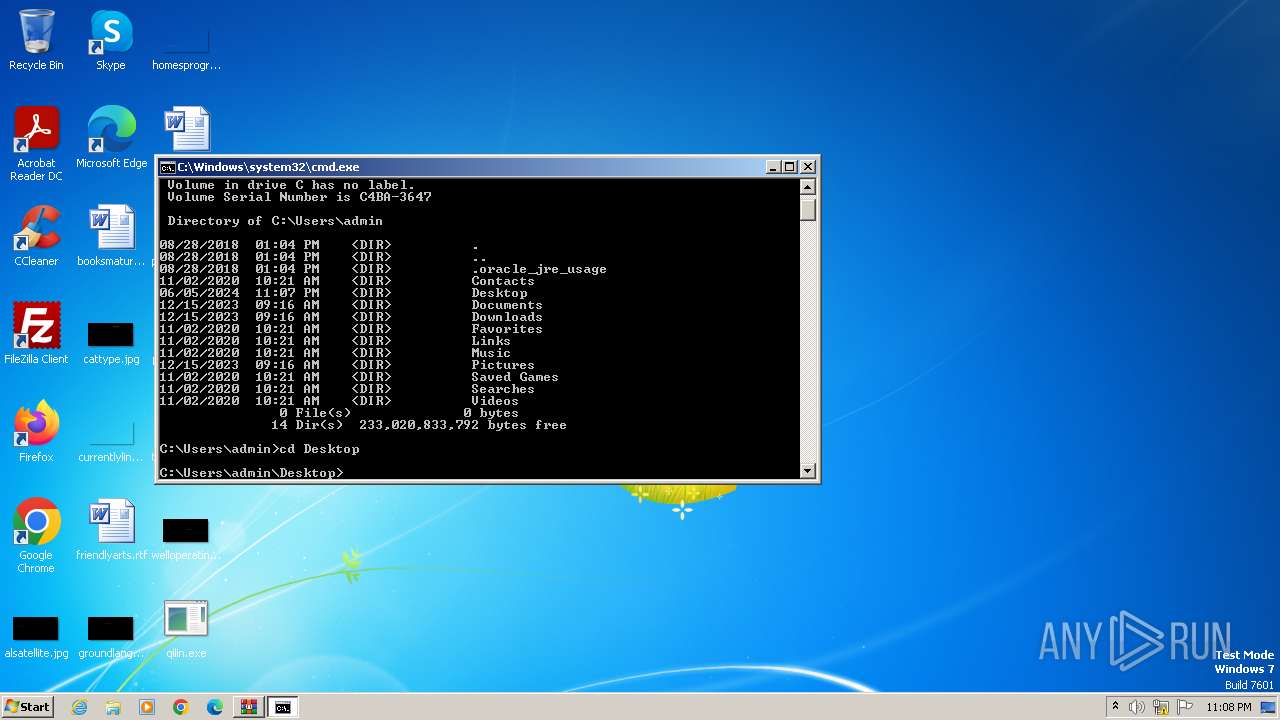Click the cmd scrollbar up arrow
Screen dimensions: 1280x720
tap(808, 187)
